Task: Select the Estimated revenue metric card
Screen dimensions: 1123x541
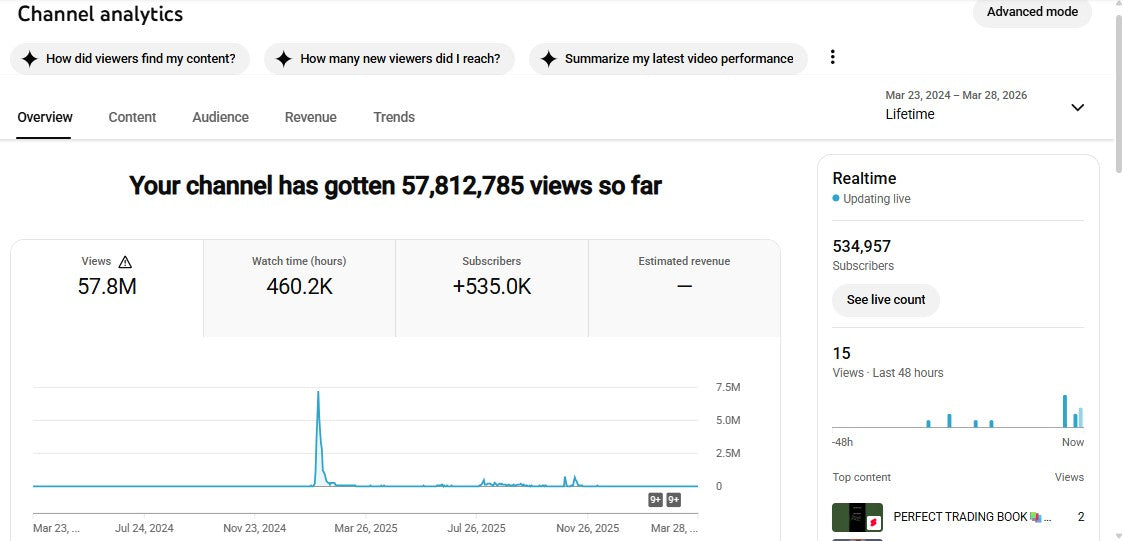Action: 684,287
